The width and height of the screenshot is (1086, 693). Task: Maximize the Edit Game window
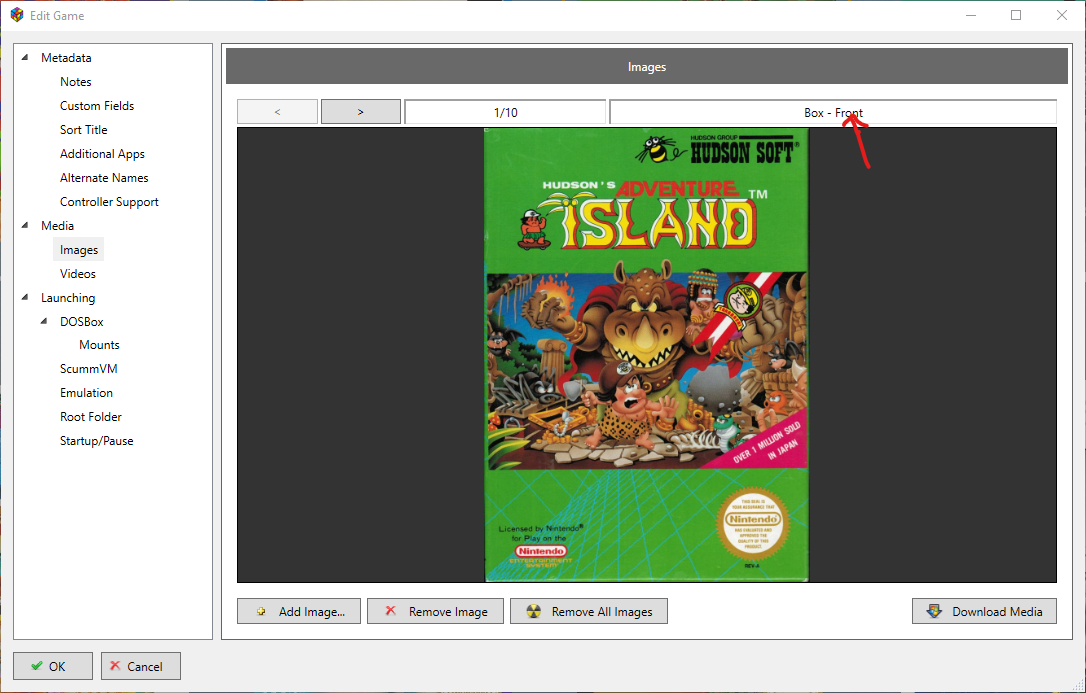coord(1016,15)
